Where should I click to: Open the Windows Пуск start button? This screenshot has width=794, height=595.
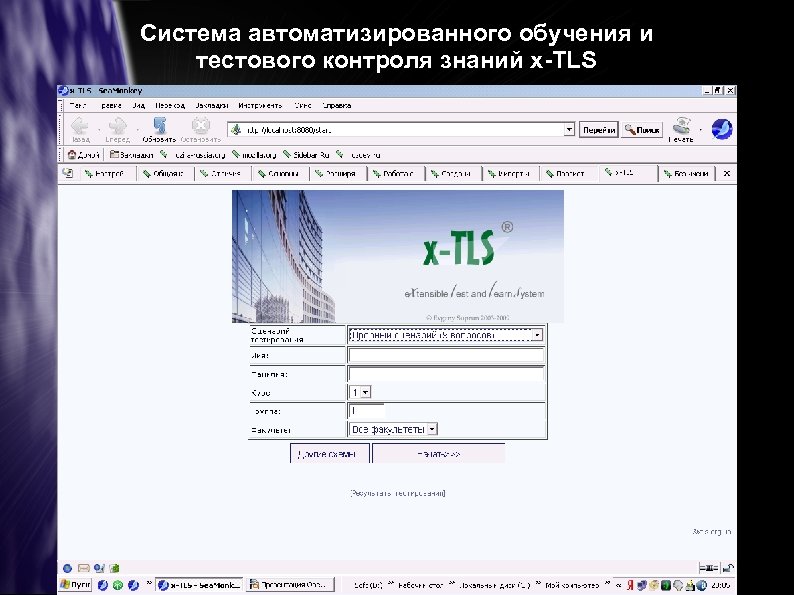tap(75, 584)
